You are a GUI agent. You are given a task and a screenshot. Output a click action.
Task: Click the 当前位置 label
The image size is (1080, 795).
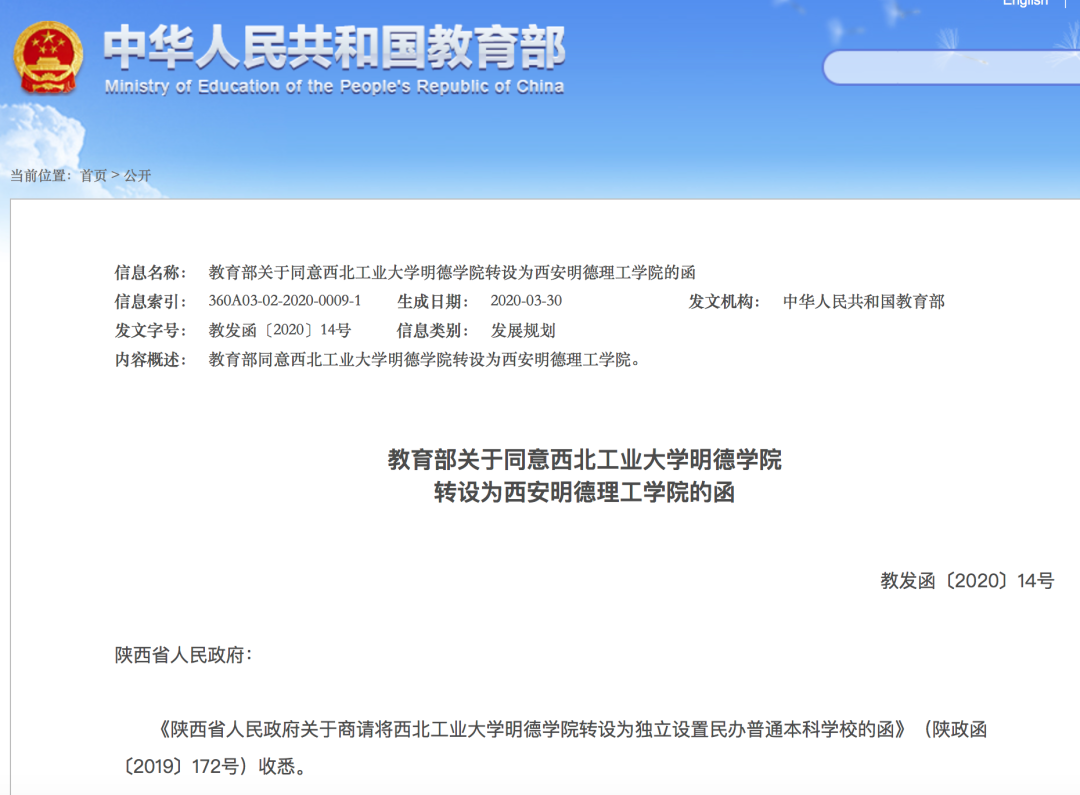tap(41, 176)
